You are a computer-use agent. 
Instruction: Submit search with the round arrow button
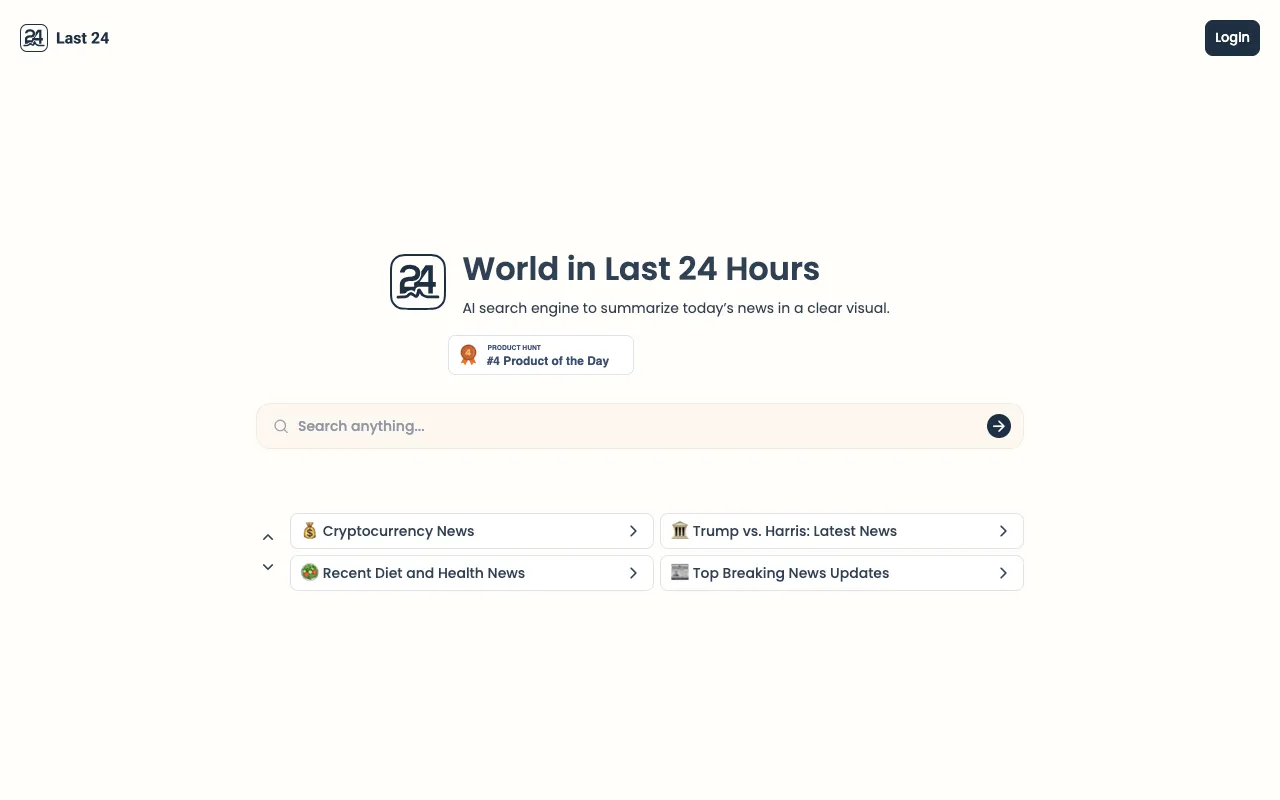pyautogui.click(x=998, y=427)
